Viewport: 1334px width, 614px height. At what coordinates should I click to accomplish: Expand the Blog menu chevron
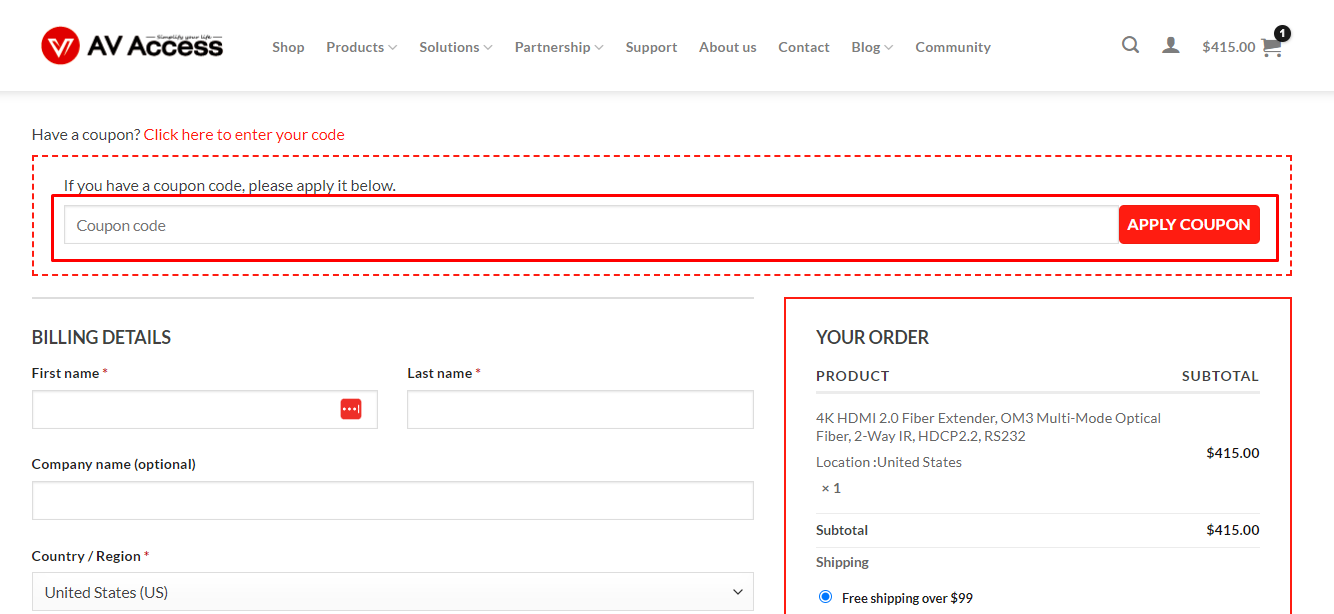(889, 47)
